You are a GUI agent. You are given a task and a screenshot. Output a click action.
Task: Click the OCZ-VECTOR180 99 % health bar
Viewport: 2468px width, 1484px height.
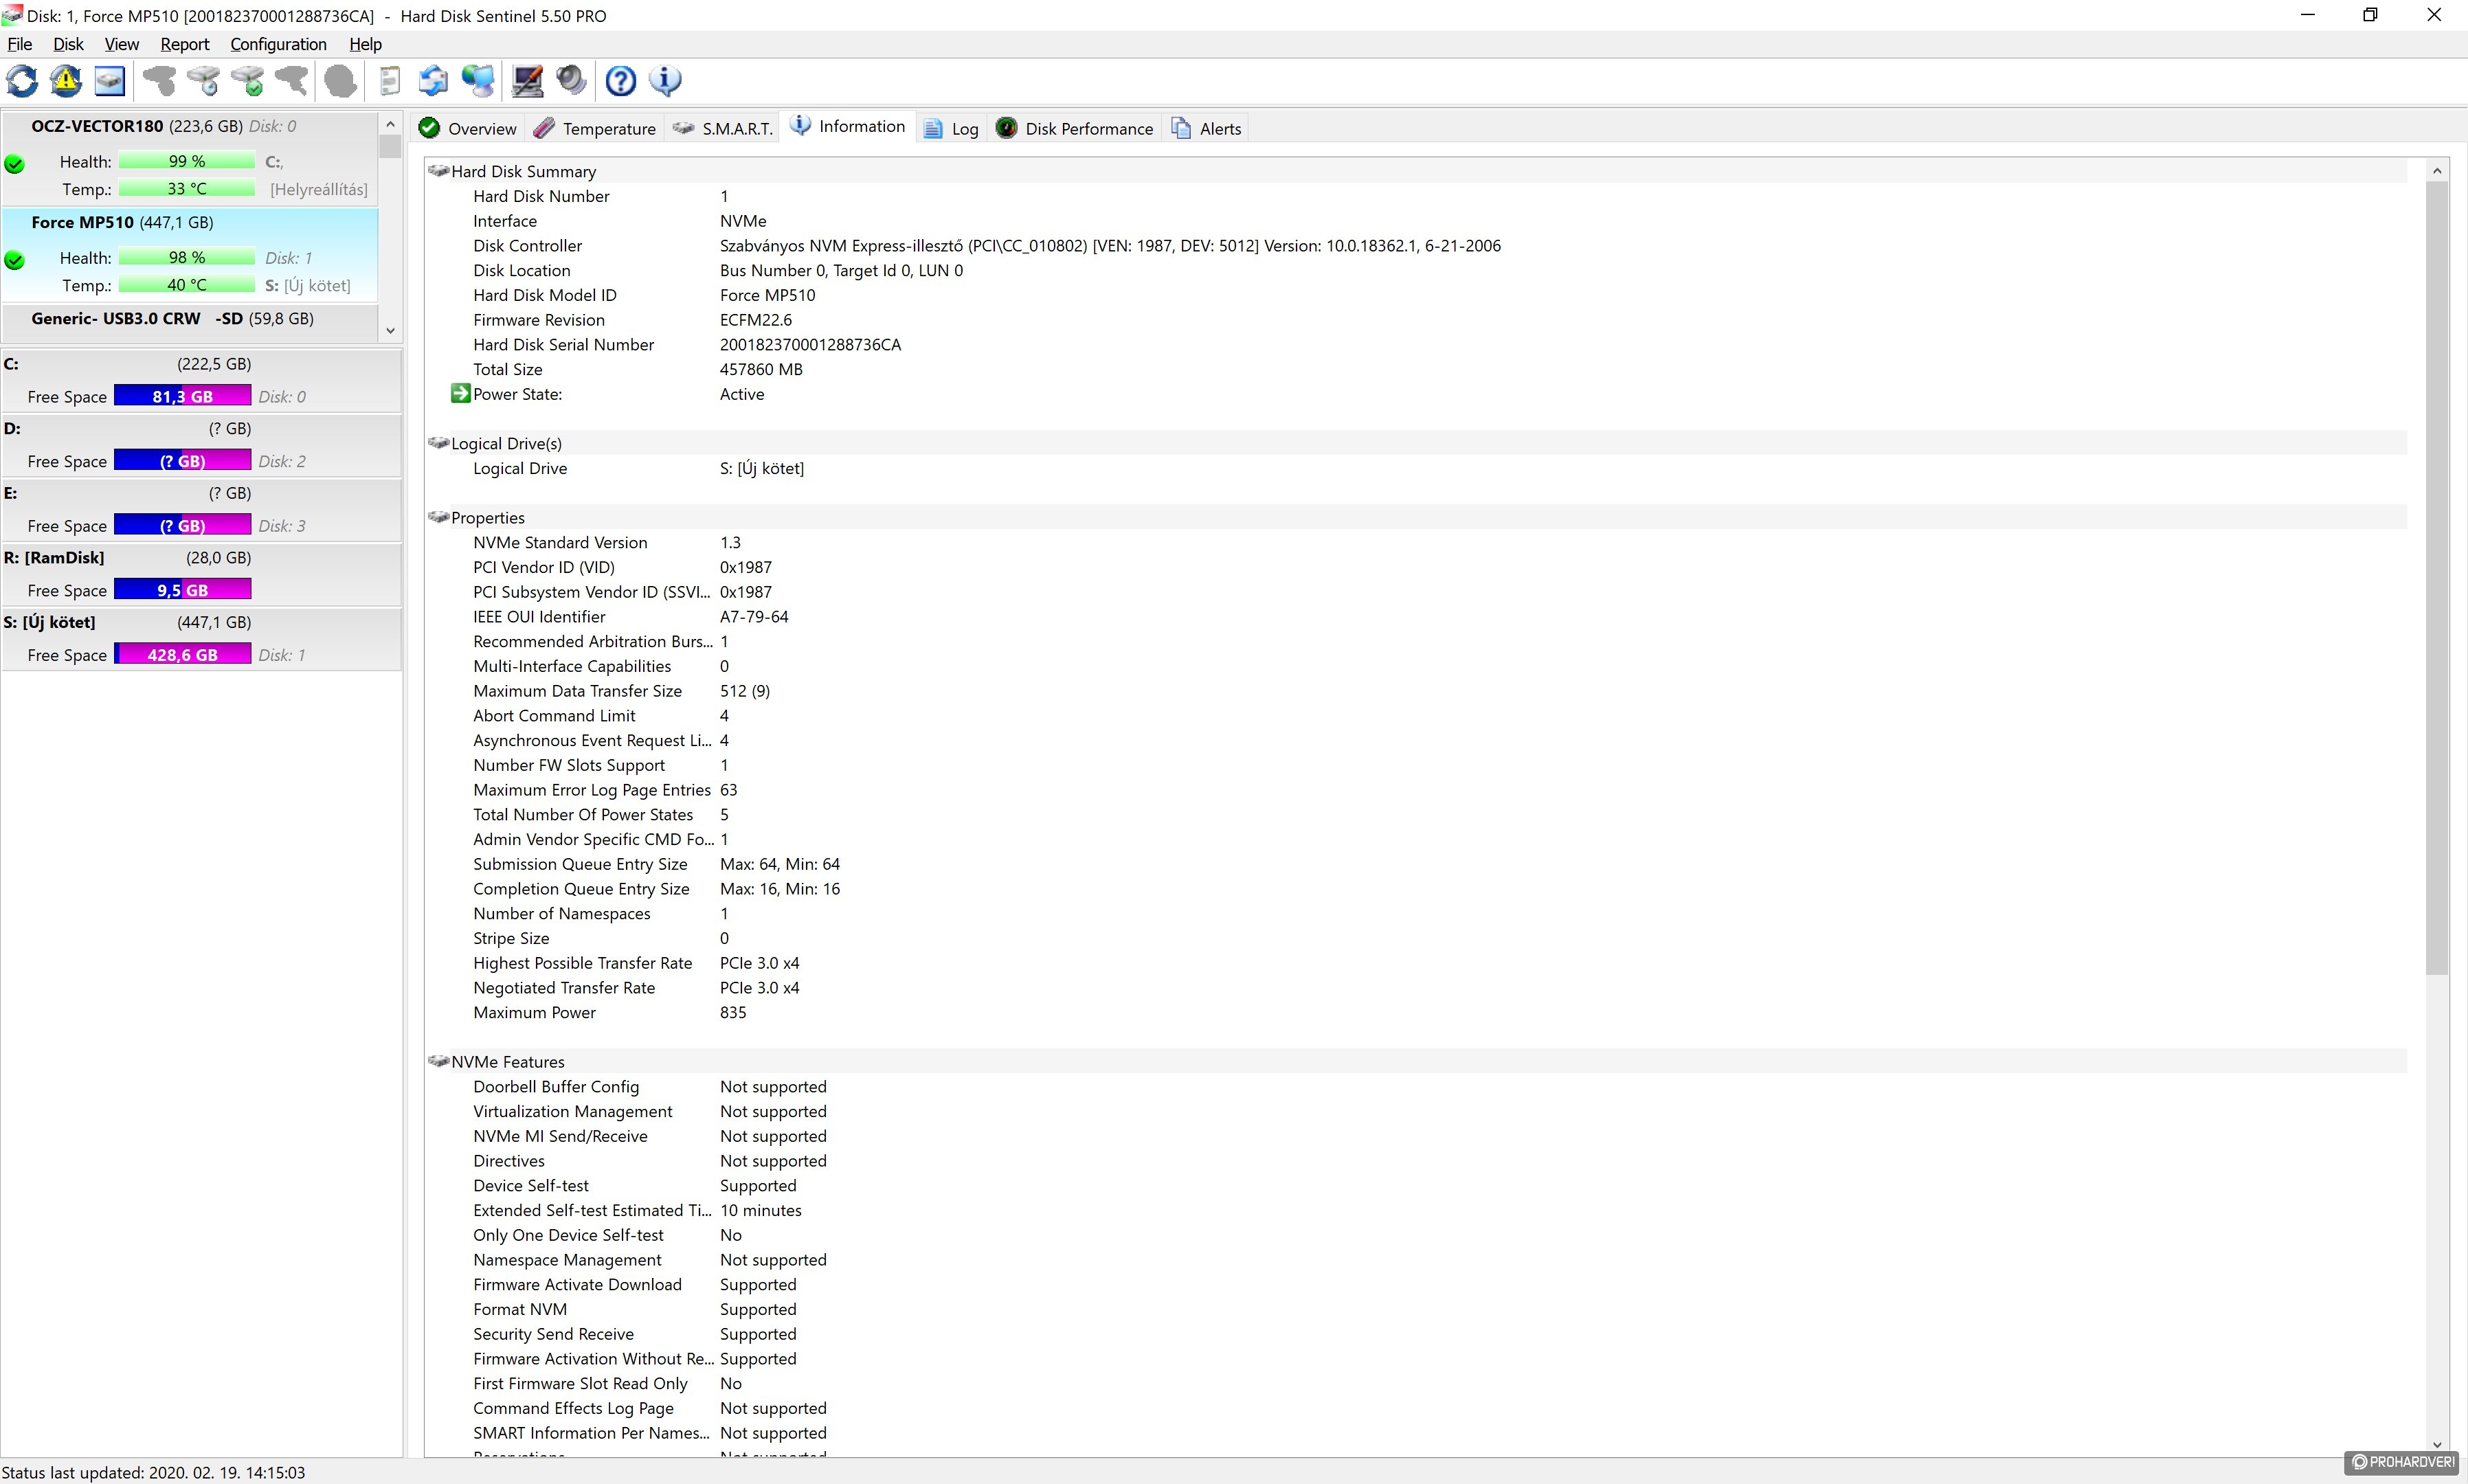click(x=186, y=161)
